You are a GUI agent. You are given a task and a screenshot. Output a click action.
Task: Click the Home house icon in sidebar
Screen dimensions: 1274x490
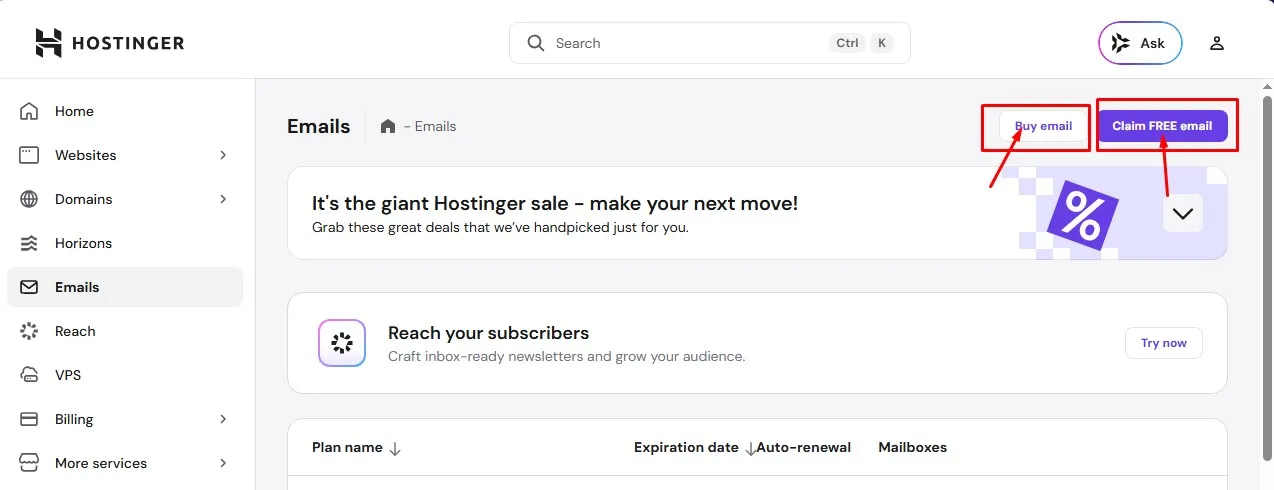click(x=29, y=111)
